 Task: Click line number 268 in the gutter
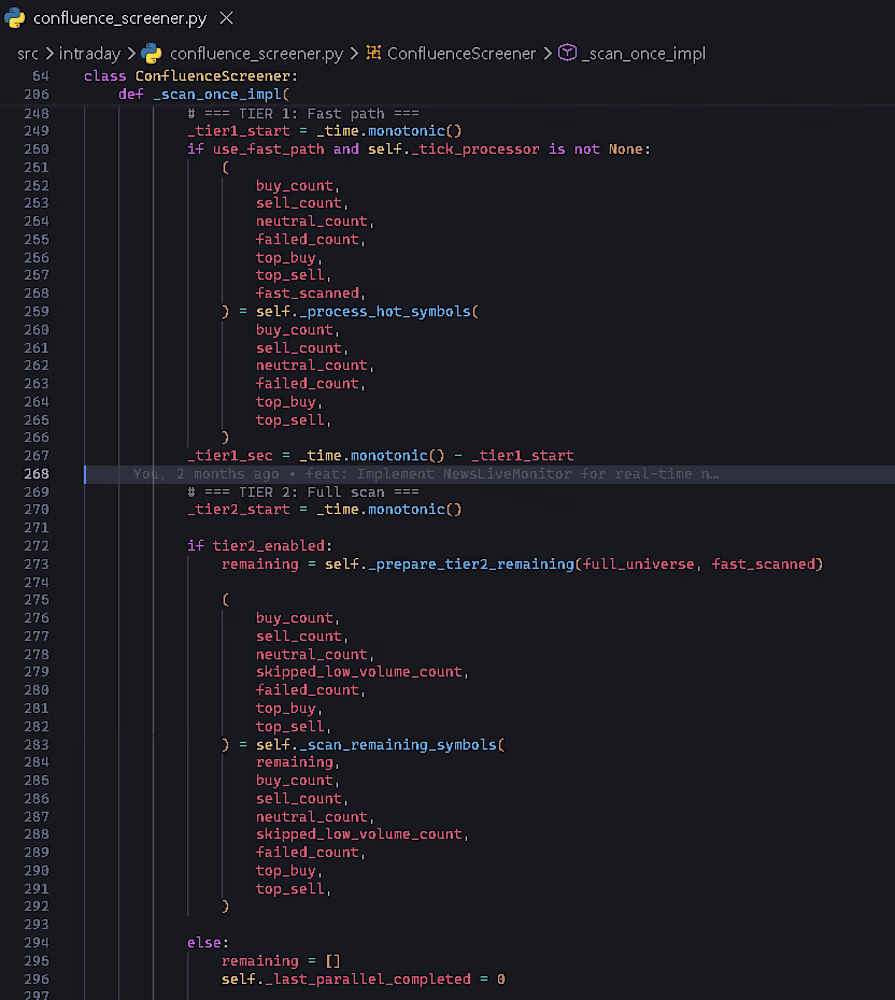[x=36, y=474]
